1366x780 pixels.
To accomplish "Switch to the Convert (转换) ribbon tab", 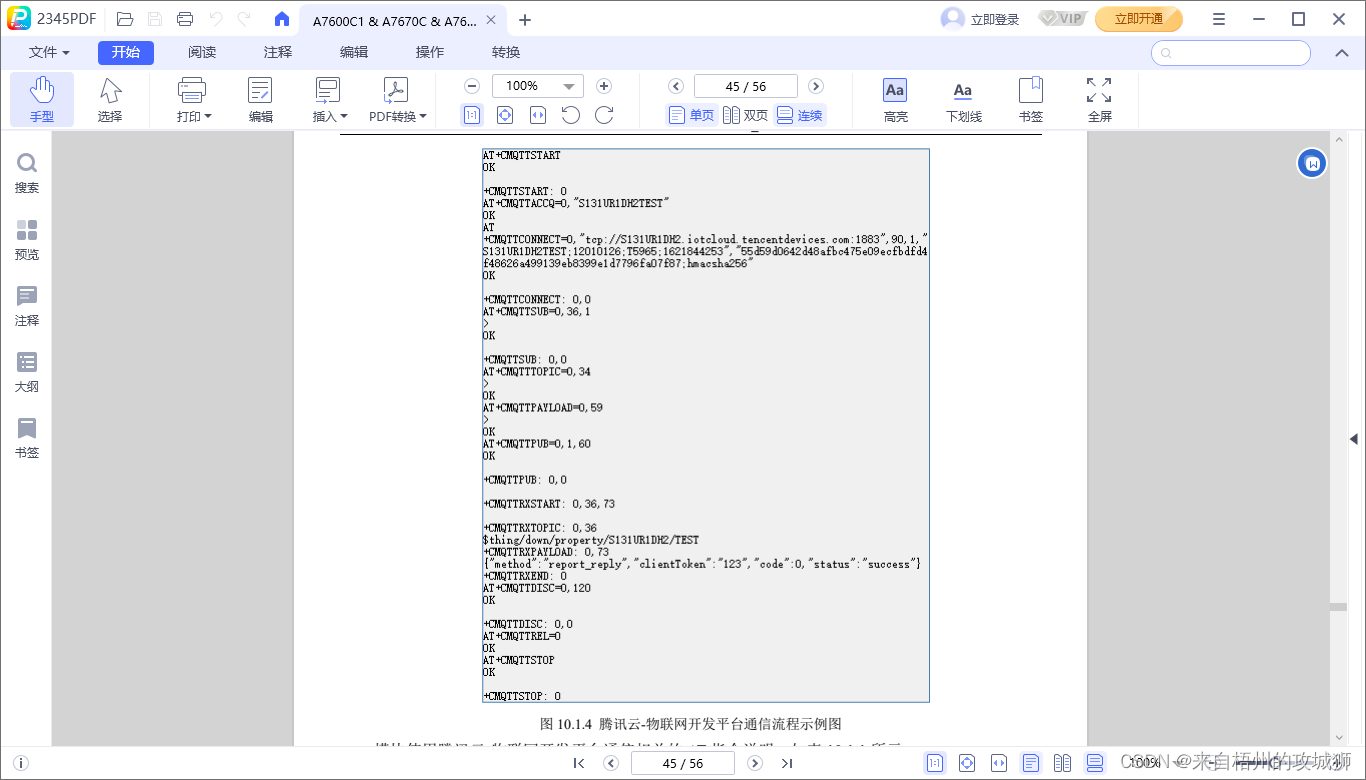I will (506, 52).
